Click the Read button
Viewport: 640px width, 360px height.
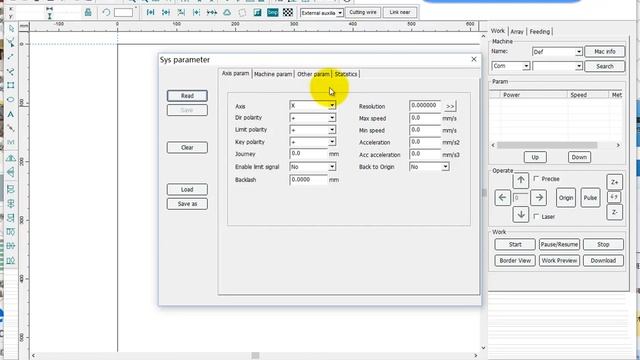click(x=187, y=96)
